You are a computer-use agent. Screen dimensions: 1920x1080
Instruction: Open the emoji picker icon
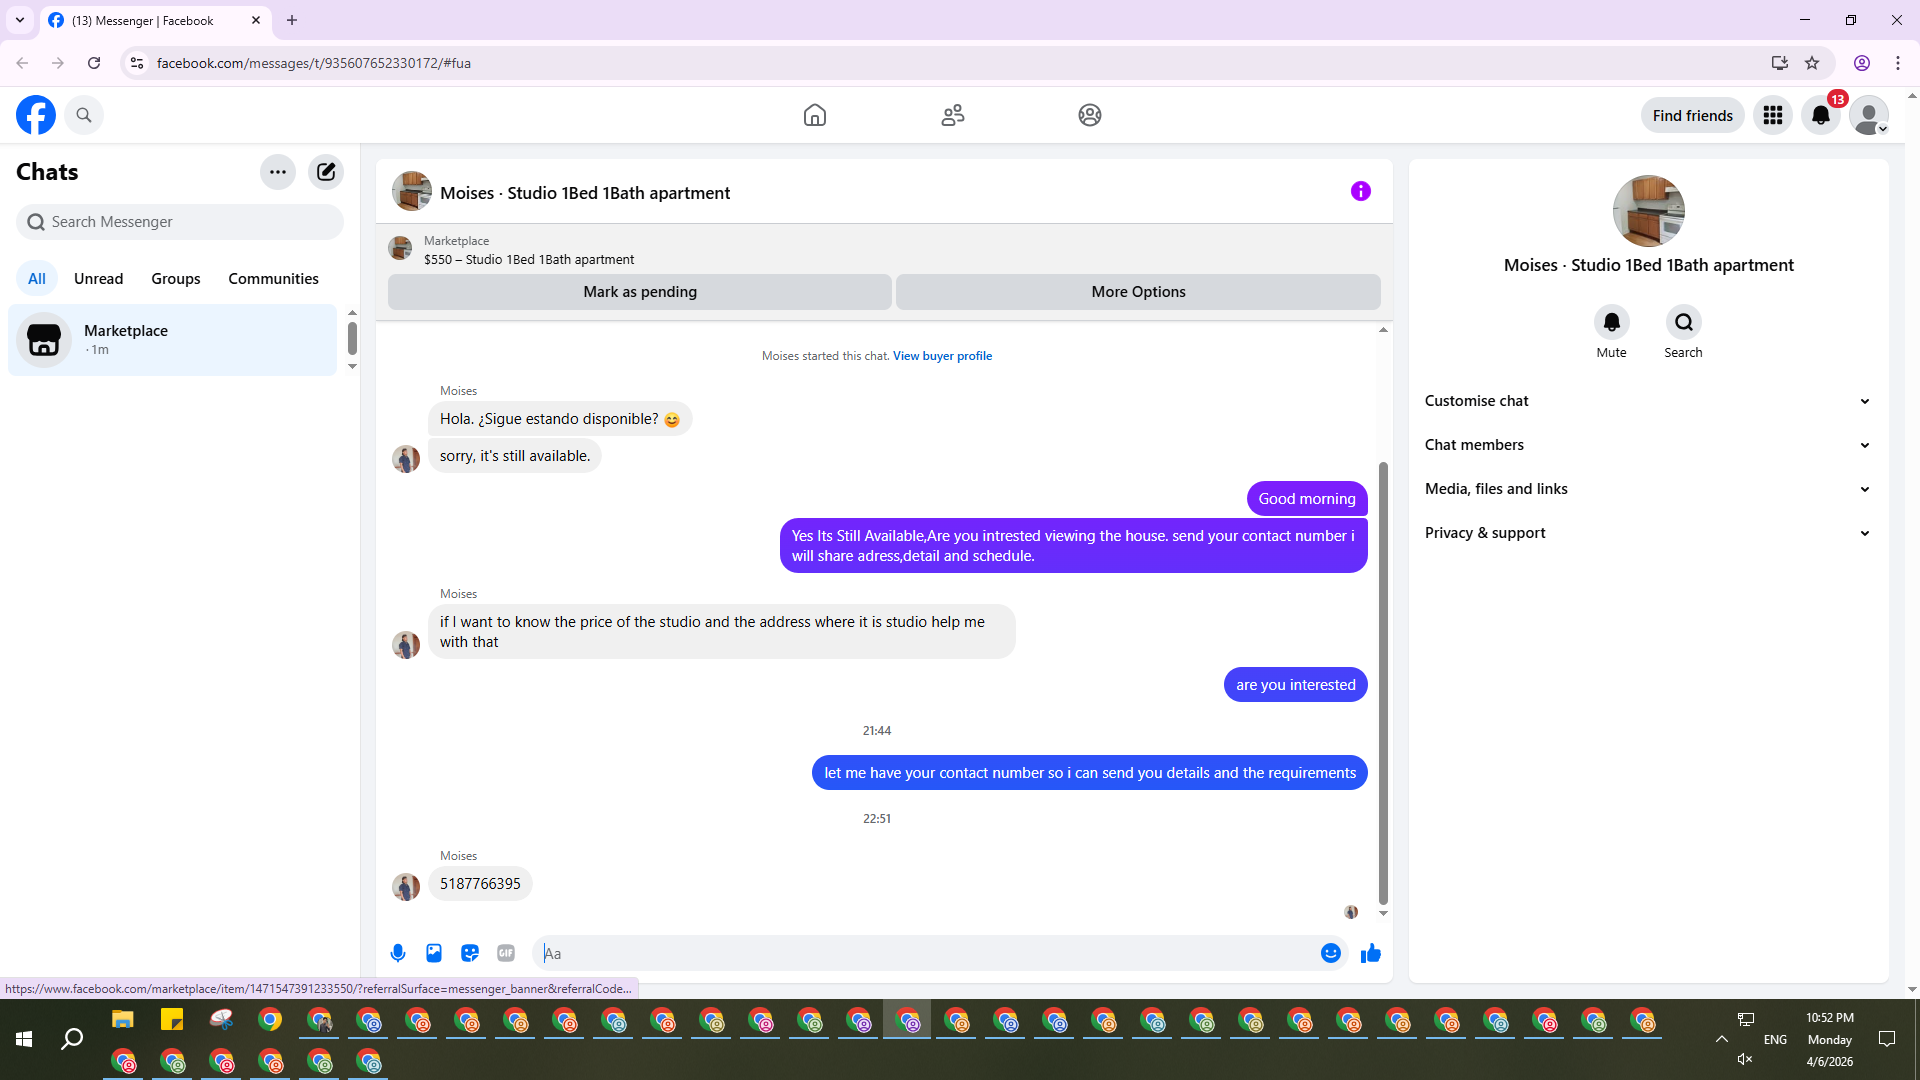(x=1331, y=953)
